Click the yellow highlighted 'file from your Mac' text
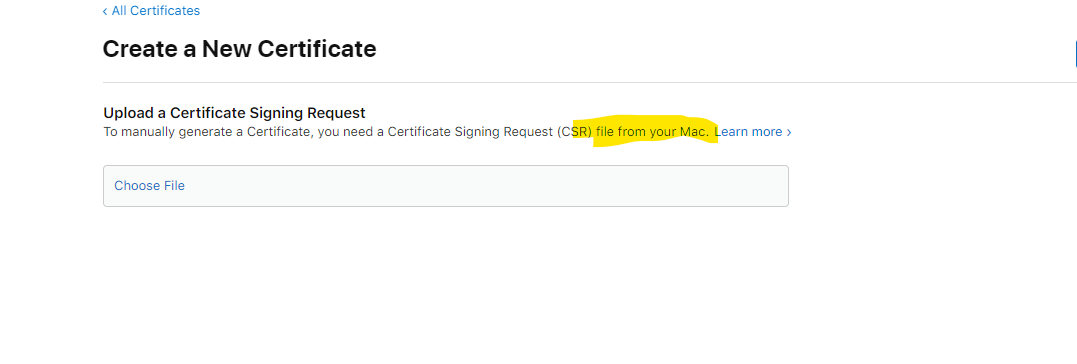The height and width of the screenshot is (364, 1077). tap(653, 132)
